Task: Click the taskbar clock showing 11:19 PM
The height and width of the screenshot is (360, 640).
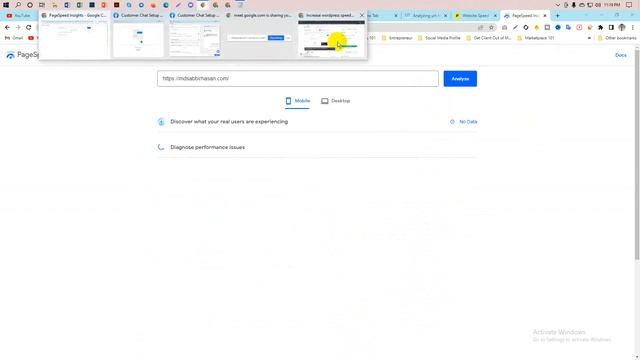Action: click(x=612, y=5)
